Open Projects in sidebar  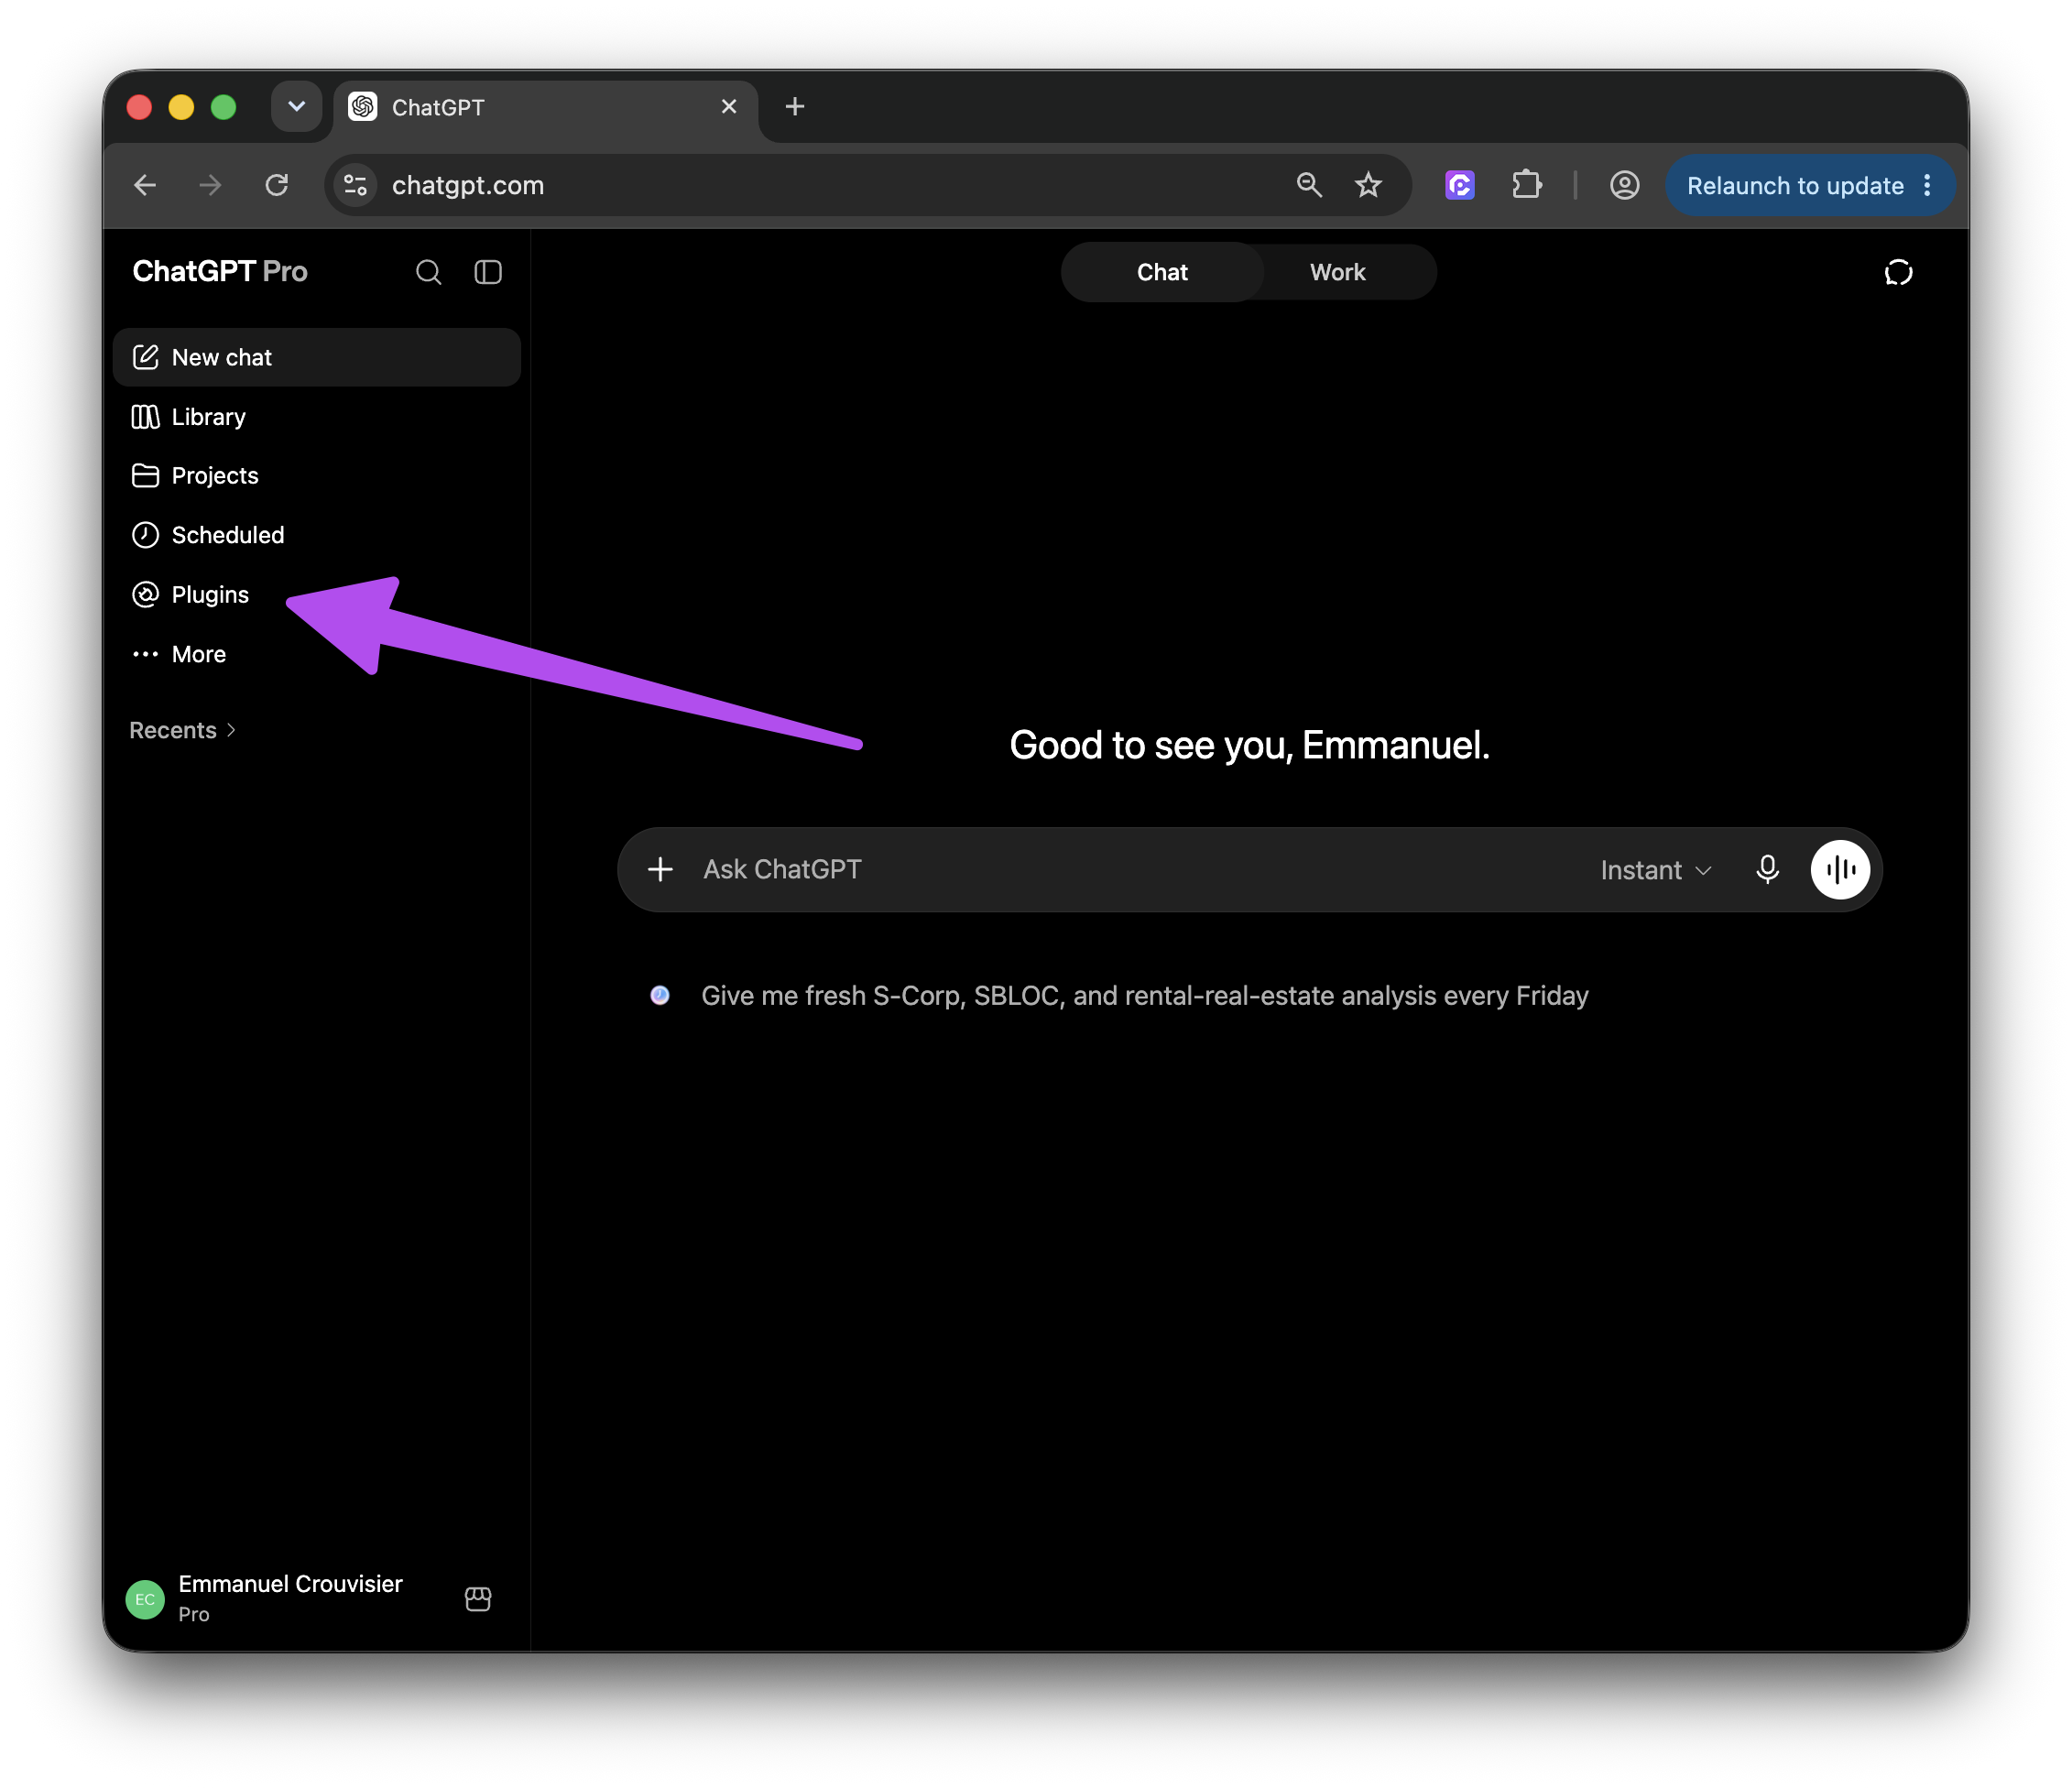coord(317,475)
